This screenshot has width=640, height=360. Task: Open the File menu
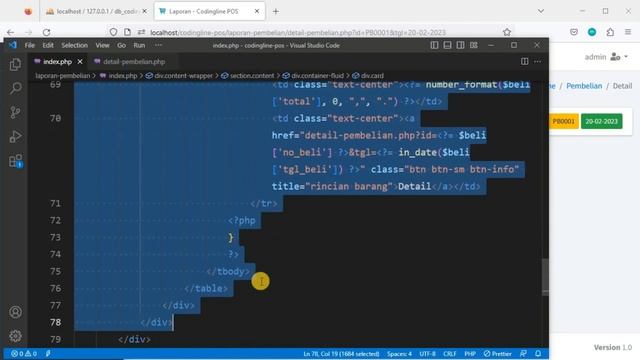click(x=29, y=45)
